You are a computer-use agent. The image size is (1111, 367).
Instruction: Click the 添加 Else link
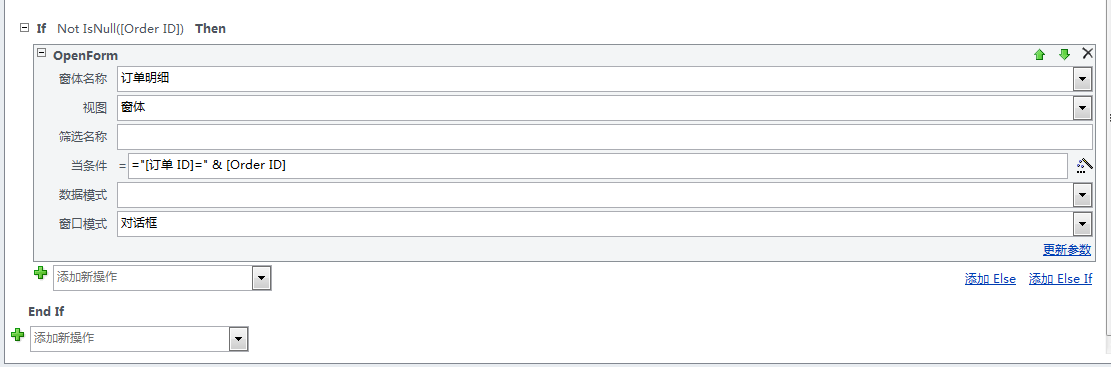click(x=990, y=279)
